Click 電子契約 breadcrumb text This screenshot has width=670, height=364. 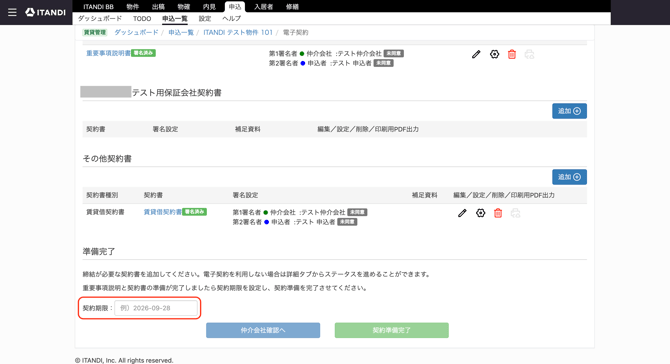point(295,32)
